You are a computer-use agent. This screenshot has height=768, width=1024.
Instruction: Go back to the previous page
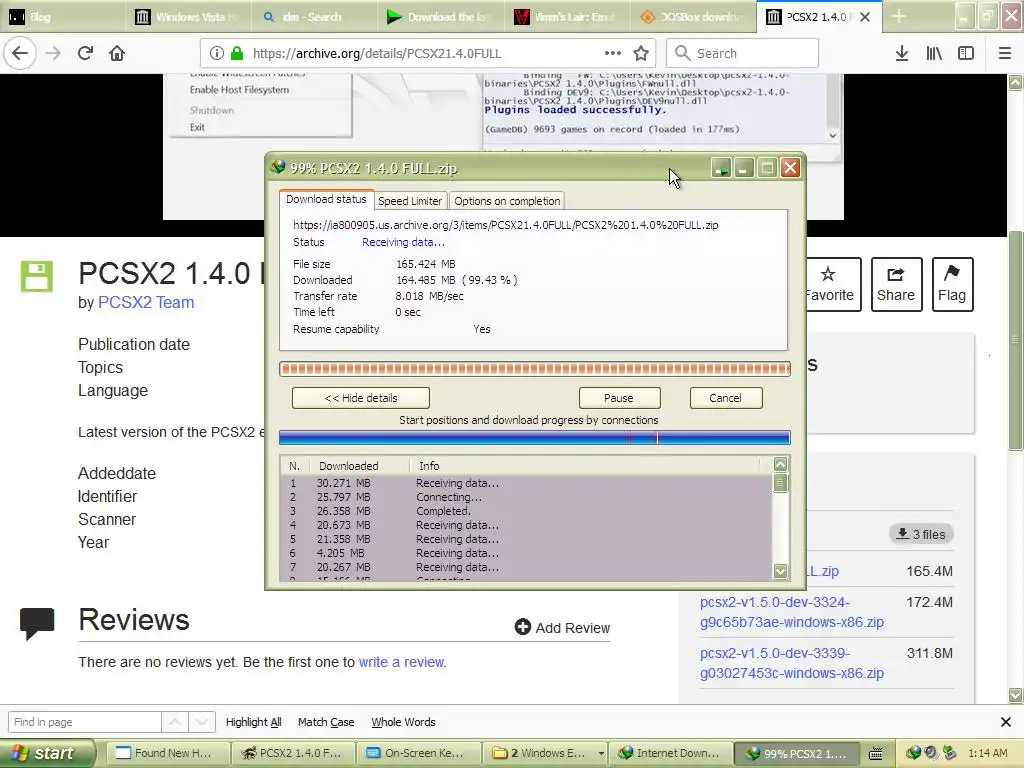tap(20, 53)
